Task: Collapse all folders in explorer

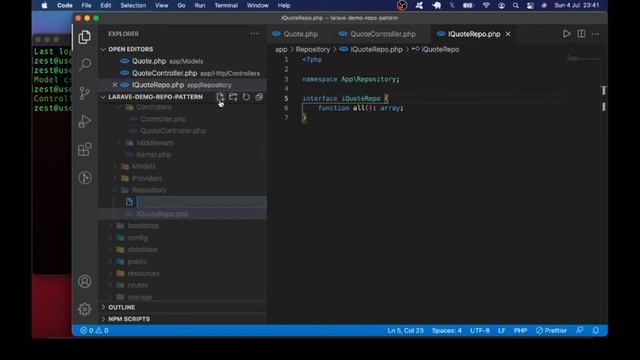Action: tap(259, 97)
